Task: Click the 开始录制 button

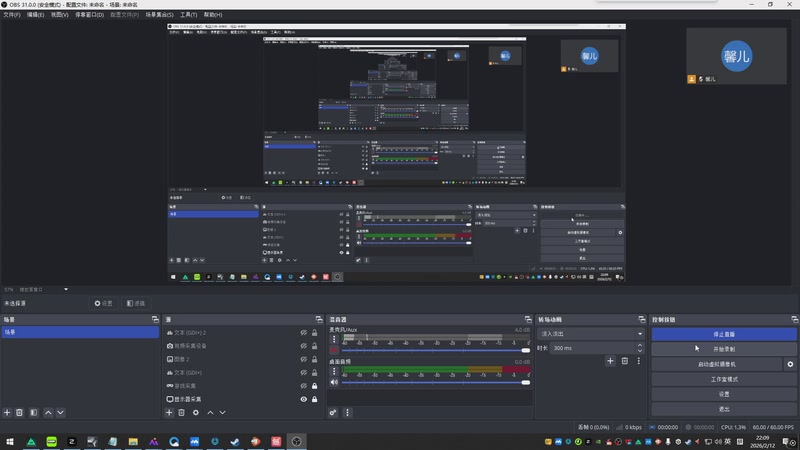Action: (724, 349)
